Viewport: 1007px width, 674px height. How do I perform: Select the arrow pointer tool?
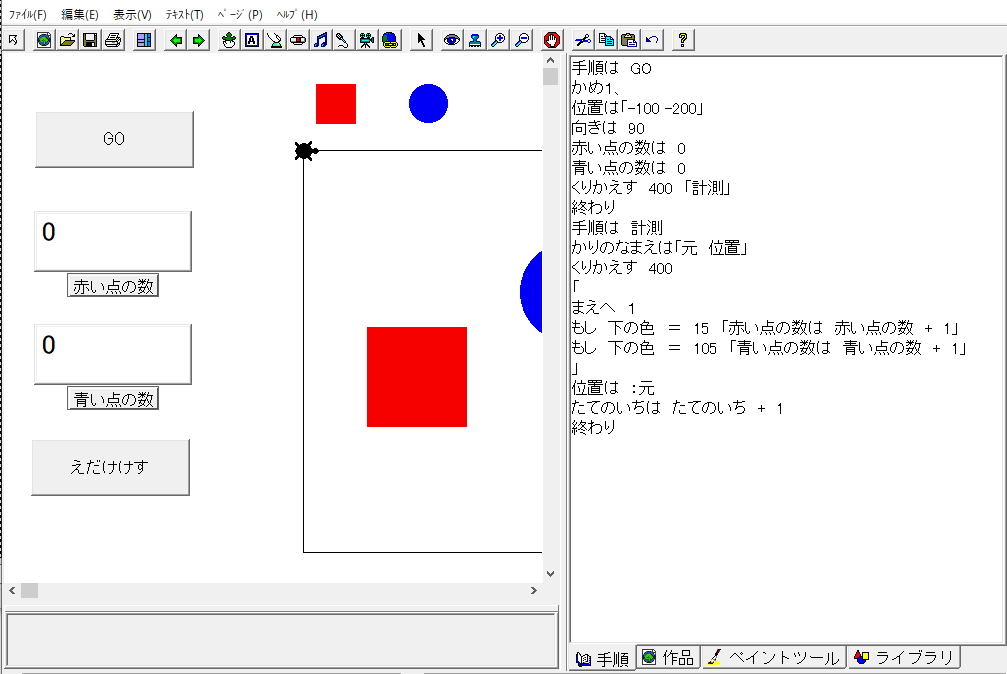point(421,40)
